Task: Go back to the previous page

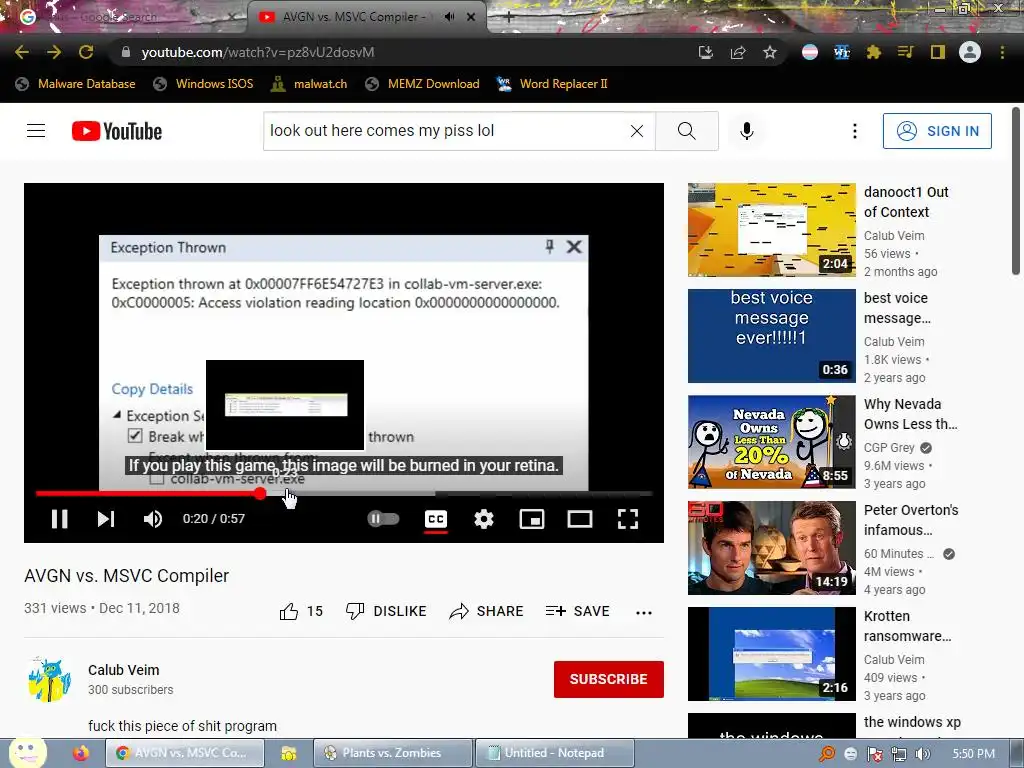Action: [22, 52]
